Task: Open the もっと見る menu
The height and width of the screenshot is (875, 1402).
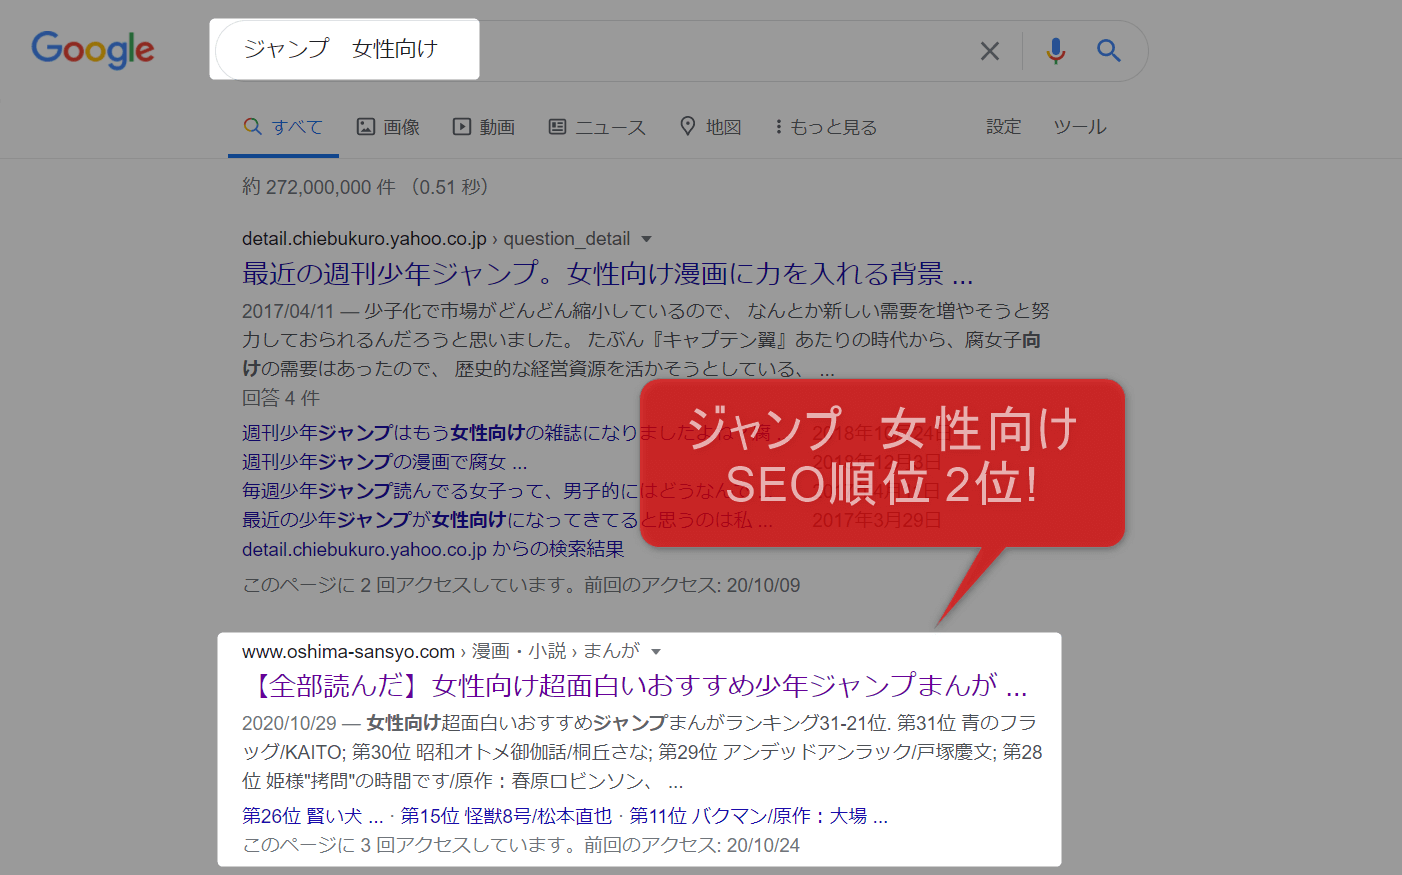Action: click(x=825, y=127)
